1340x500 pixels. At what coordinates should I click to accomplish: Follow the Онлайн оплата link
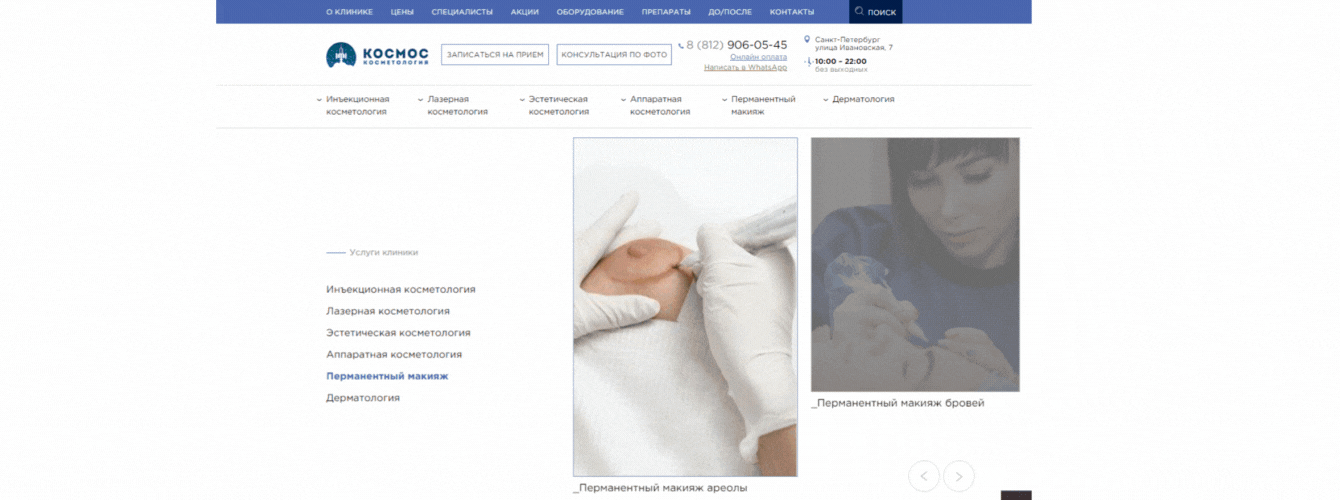pos(758,57)
